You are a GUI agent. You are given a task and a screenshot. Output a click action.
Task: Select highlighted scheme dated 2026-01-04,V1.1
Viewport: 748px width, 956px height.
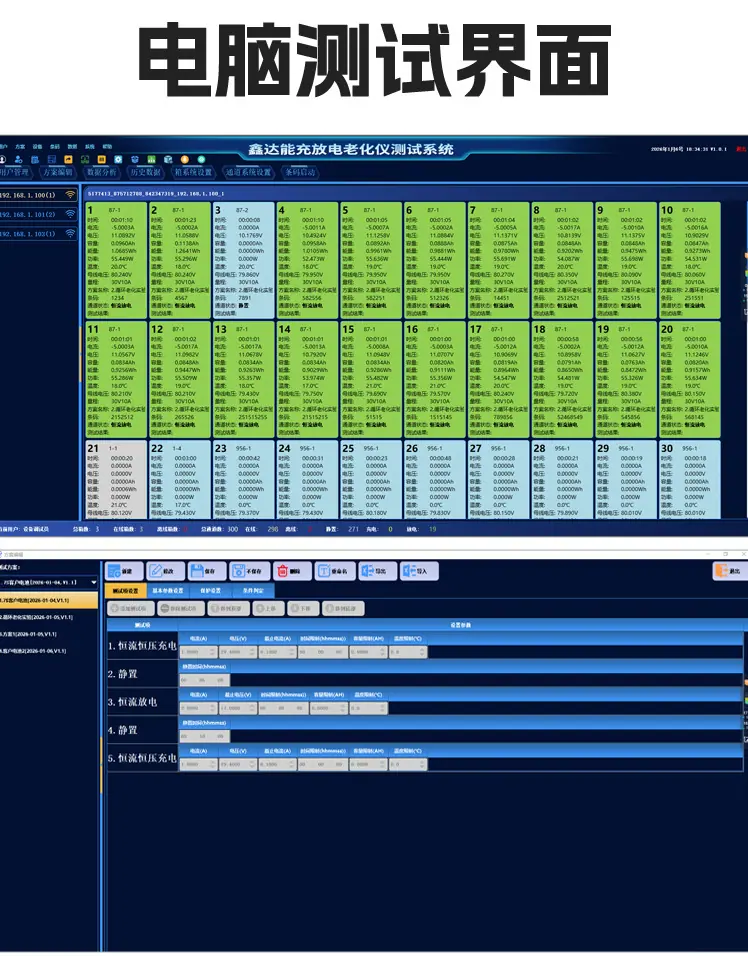(x=49, y=601)
